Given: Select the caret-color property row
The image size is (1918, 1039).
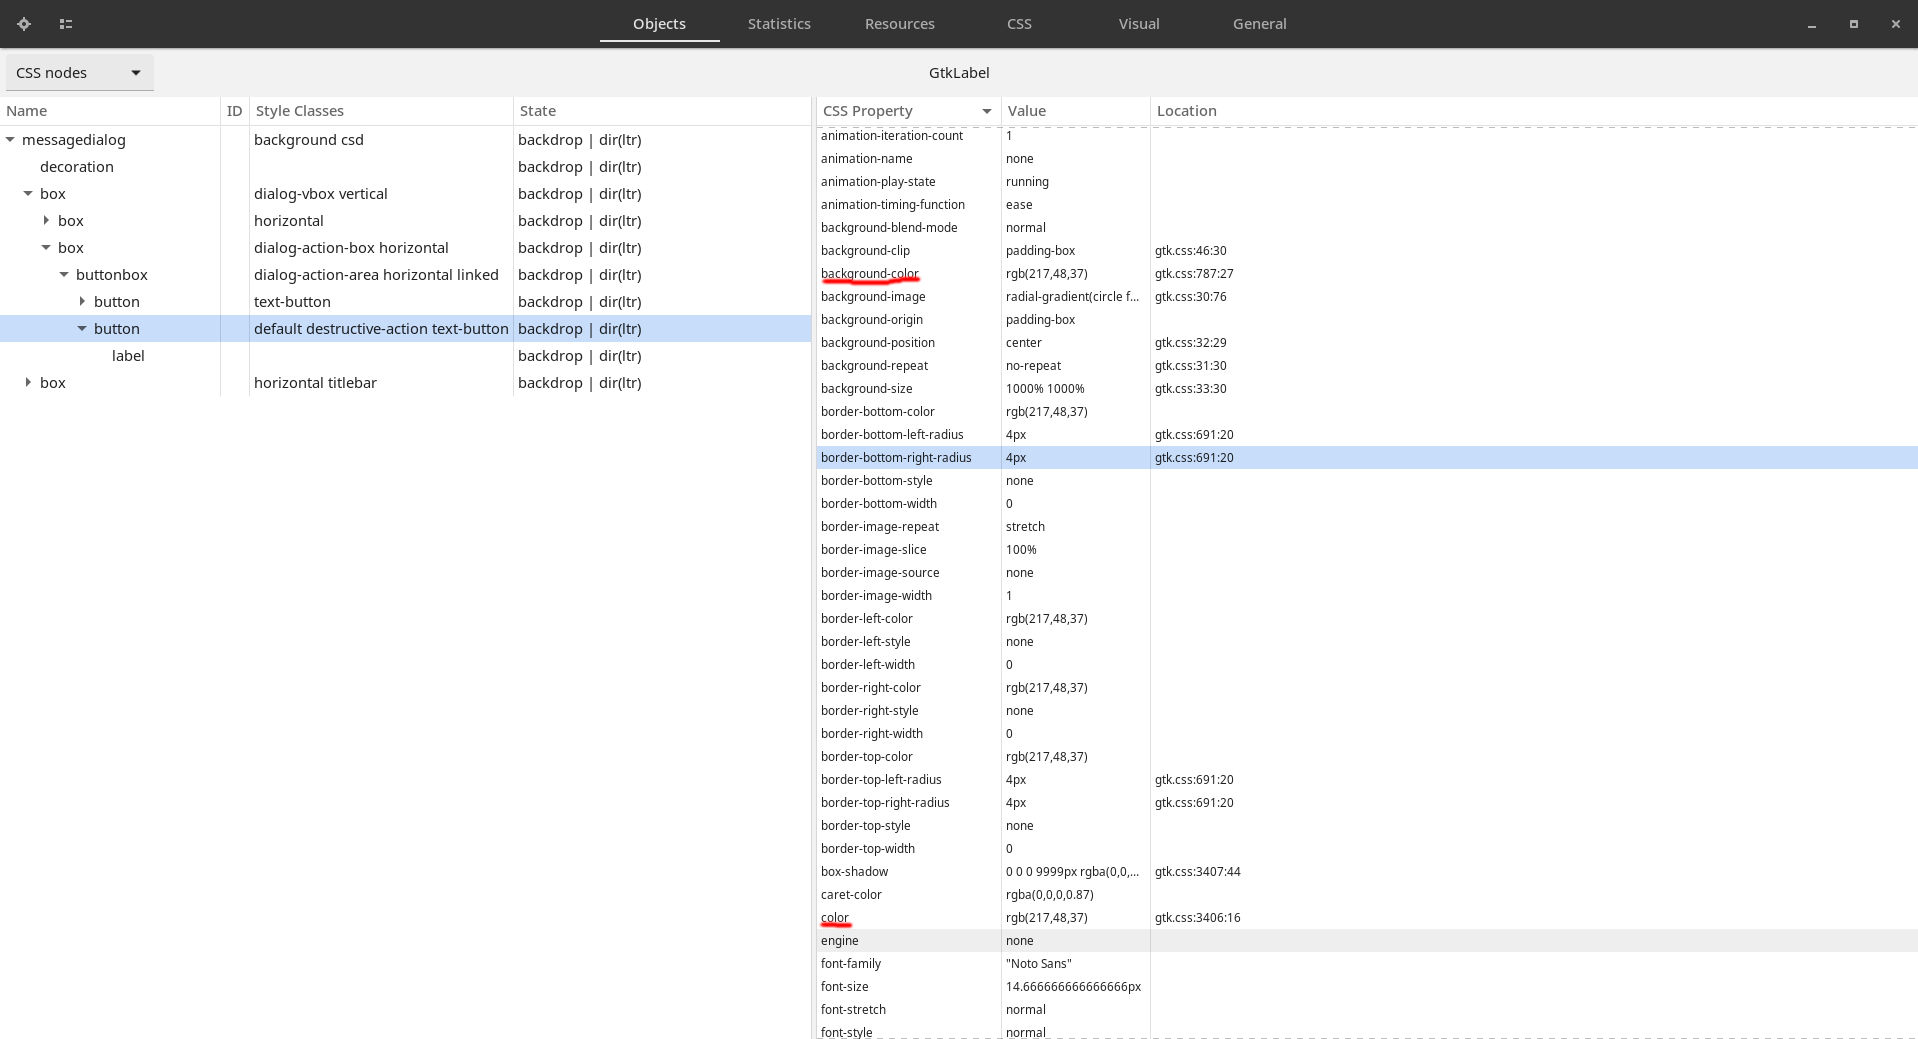Looking at the screenshot, I should (1367, 895).
